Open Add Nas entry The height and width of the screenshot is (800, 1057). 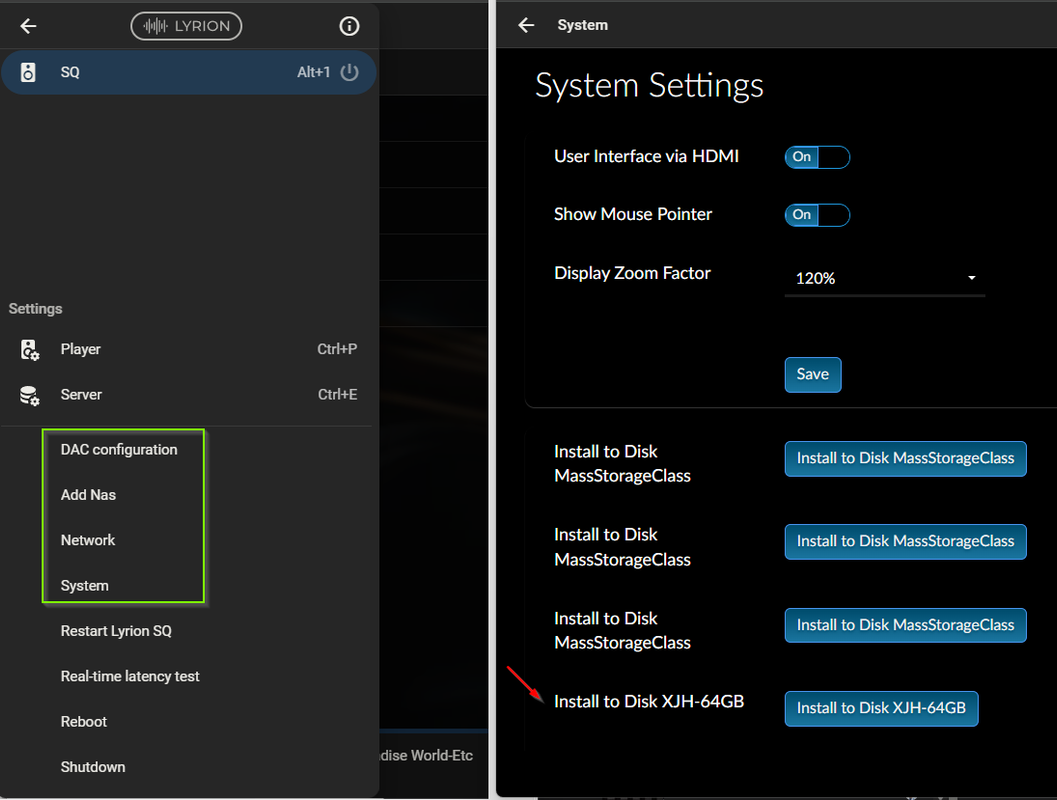pos(88,495)
